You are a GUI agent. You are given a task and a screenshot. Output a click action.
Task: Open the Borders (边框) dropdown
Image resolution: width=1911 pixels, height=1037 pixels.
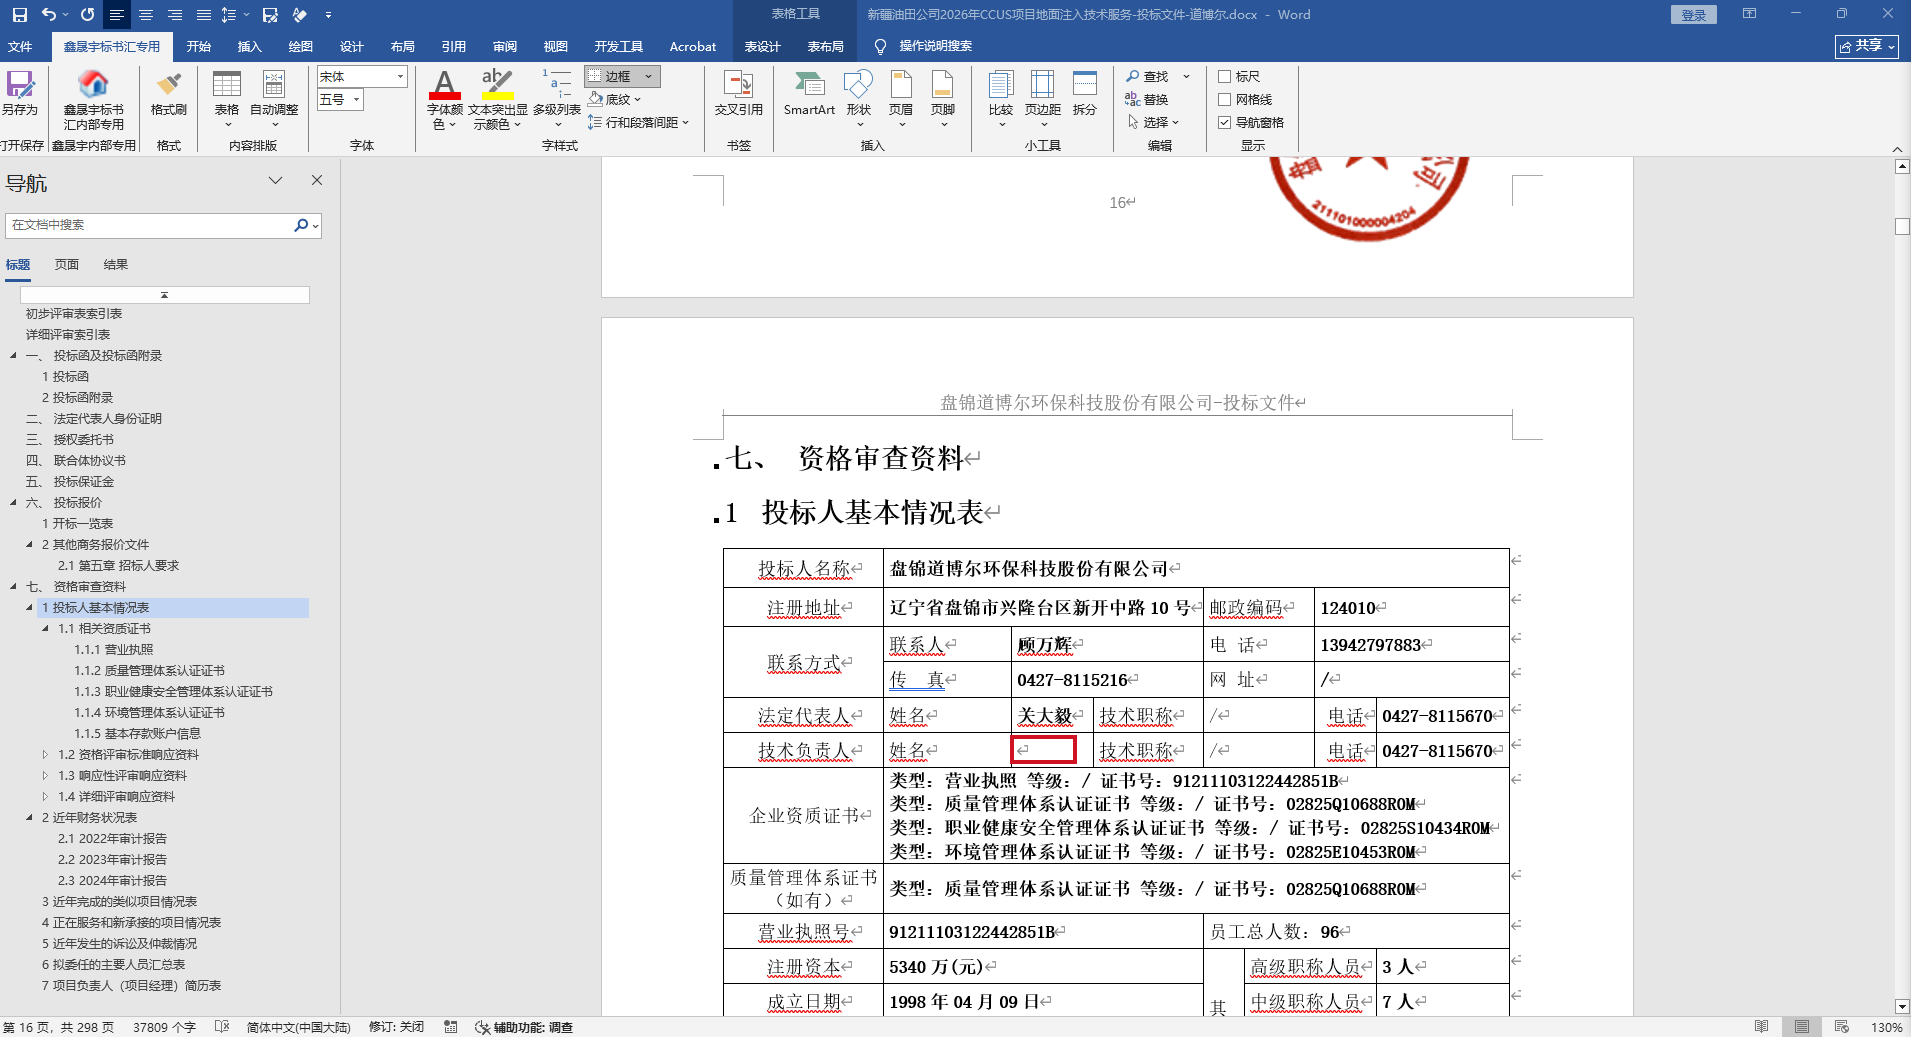tap(648, 77)
